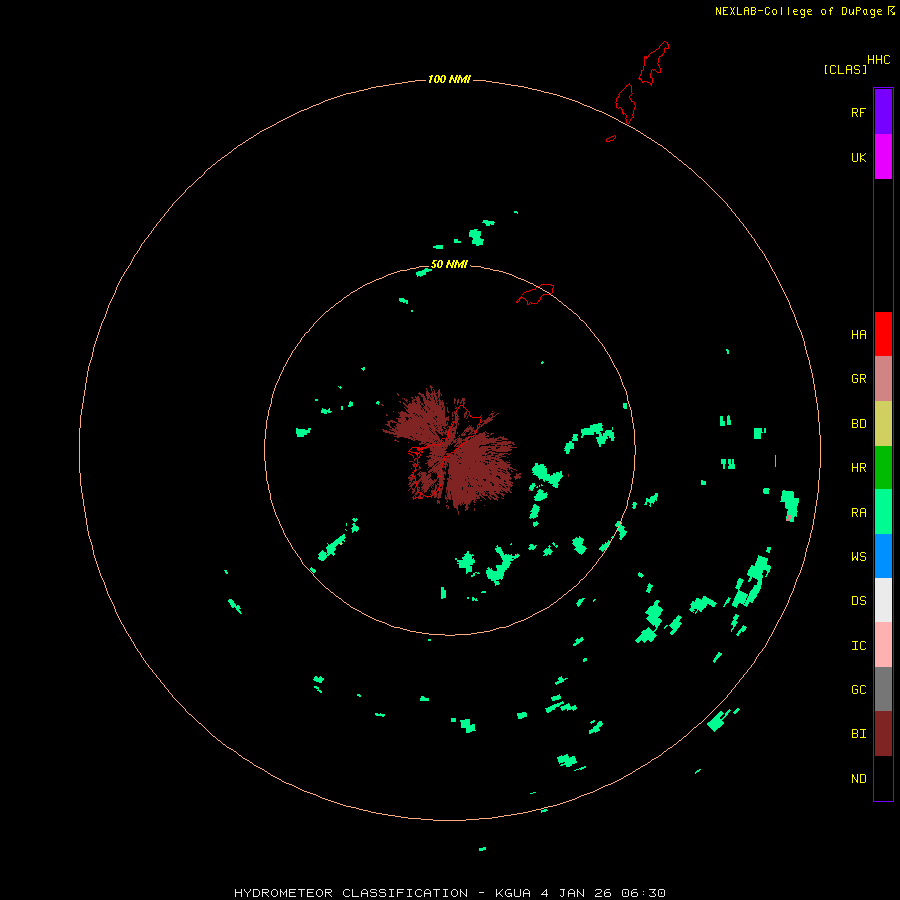This screenshot has width=900, height=900.
Task: Click the HA red legend swatch
Action: tap(883, 334)
